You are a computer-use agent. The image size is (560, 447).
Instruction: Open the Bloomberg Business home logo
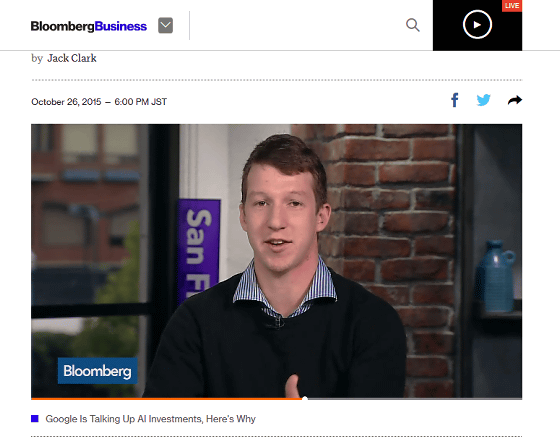coord(89,26)
